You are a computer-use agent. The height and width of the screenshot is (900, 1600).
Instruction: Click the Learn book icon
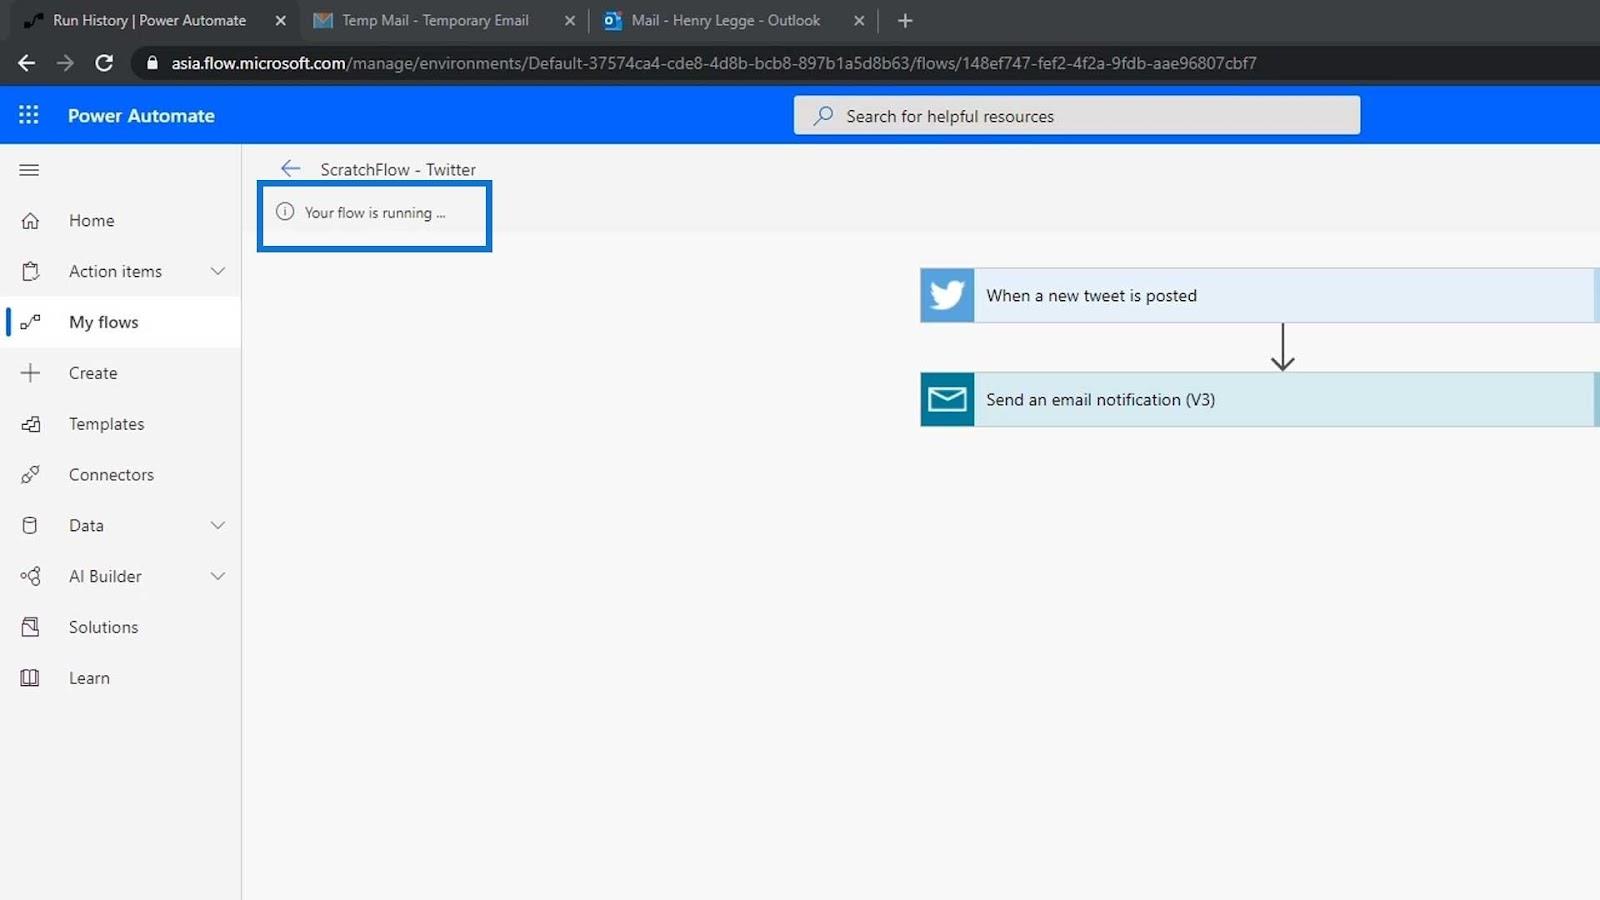[30, 678]
